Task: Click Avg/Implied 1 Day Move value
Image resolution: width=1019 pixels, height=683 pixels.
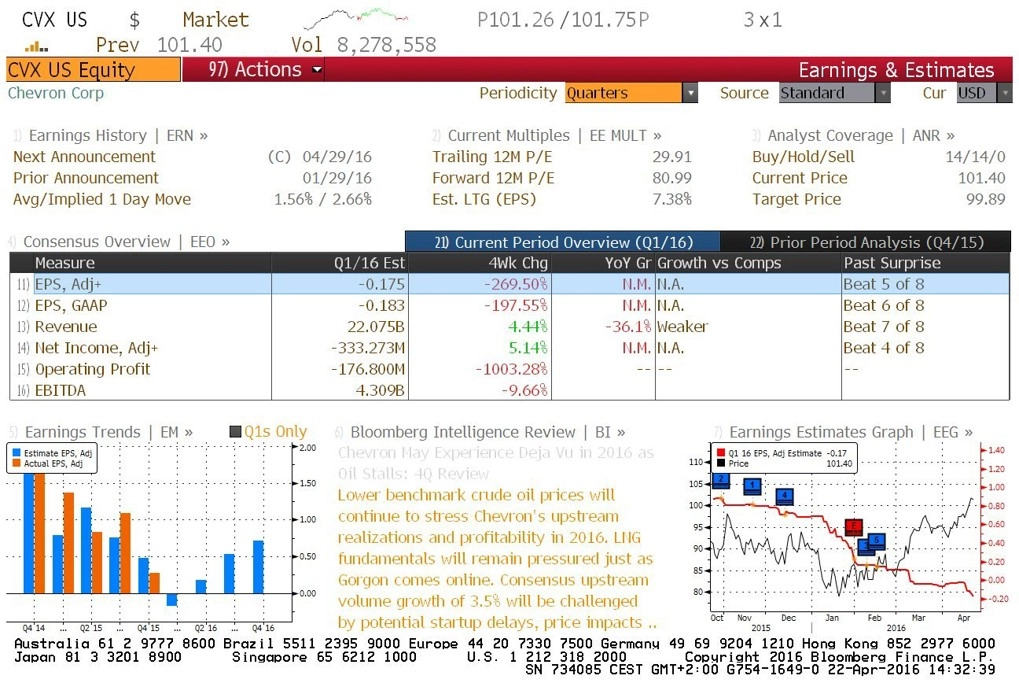Action: (x=323, y=200)
